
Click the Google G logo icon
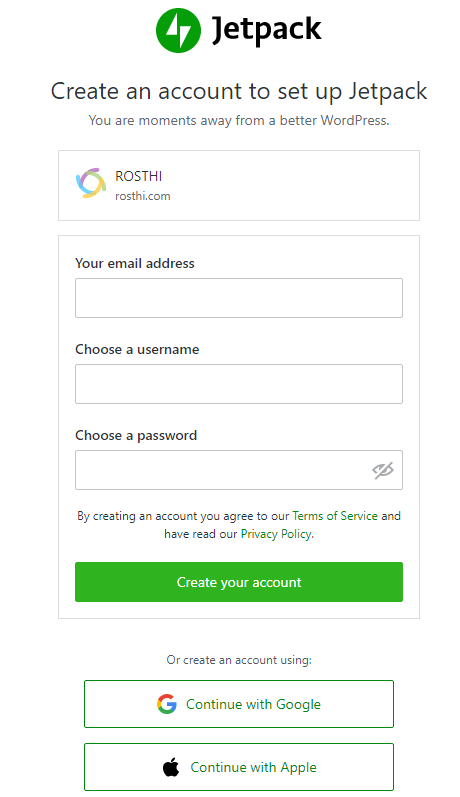click(167, 704)
